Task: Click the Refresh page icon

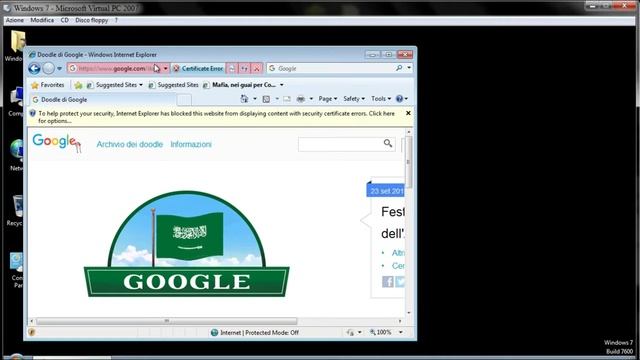Action: pos(244,69)
